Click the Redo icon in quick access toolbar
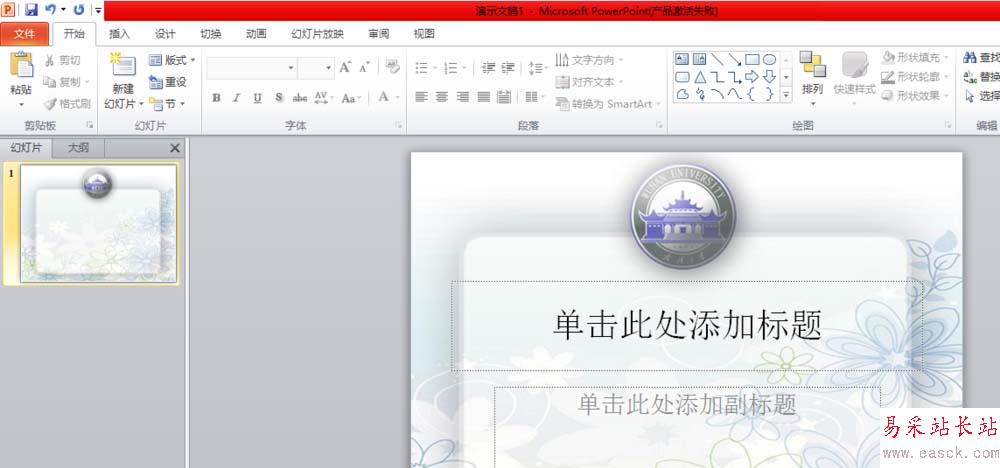 (x=78, y=10)
